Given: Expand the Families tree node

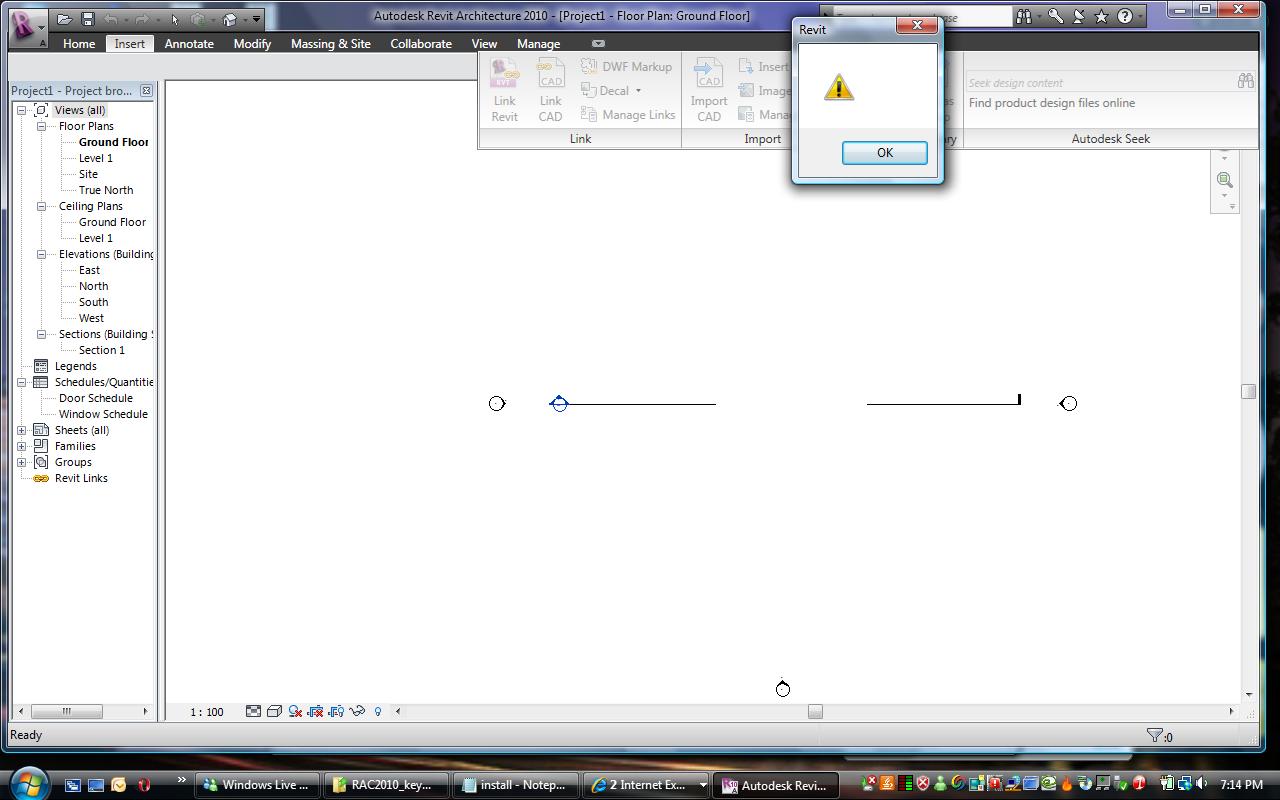Looking at the screenshot, I should point(21,446).
